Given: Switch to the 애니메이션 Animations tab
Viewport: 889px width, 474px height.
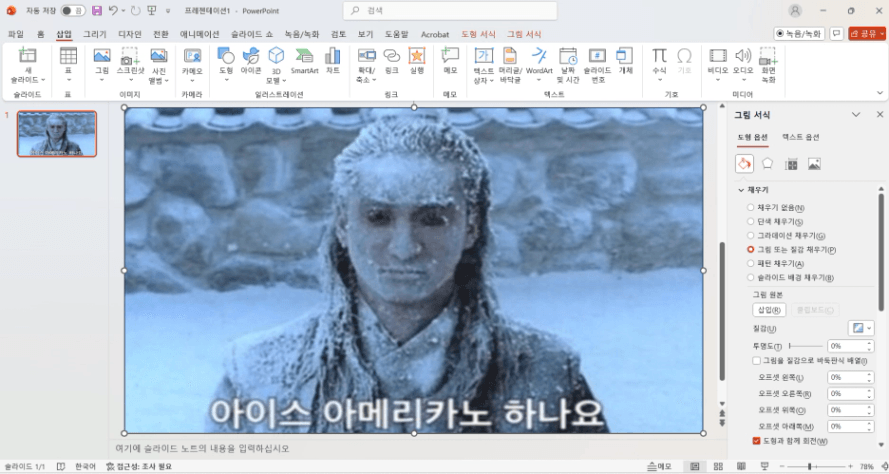Looking at the screenshot, I should 200,34.
